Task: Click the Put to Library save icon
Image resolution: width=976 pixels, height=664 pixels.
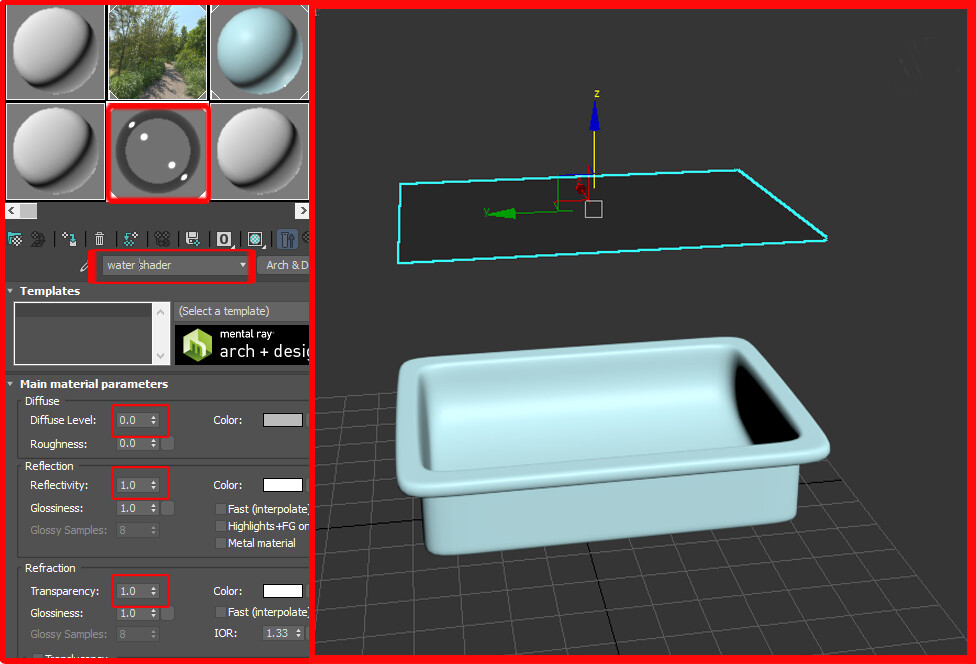Action: pyautogui.click(x=192, y=238)
